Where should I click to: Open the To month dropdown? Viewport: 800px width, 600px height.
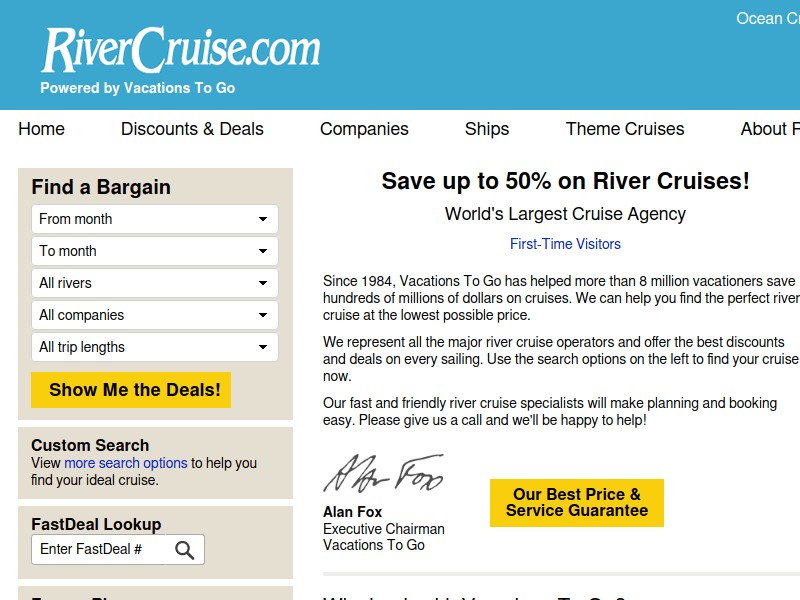tap(154, 251)
